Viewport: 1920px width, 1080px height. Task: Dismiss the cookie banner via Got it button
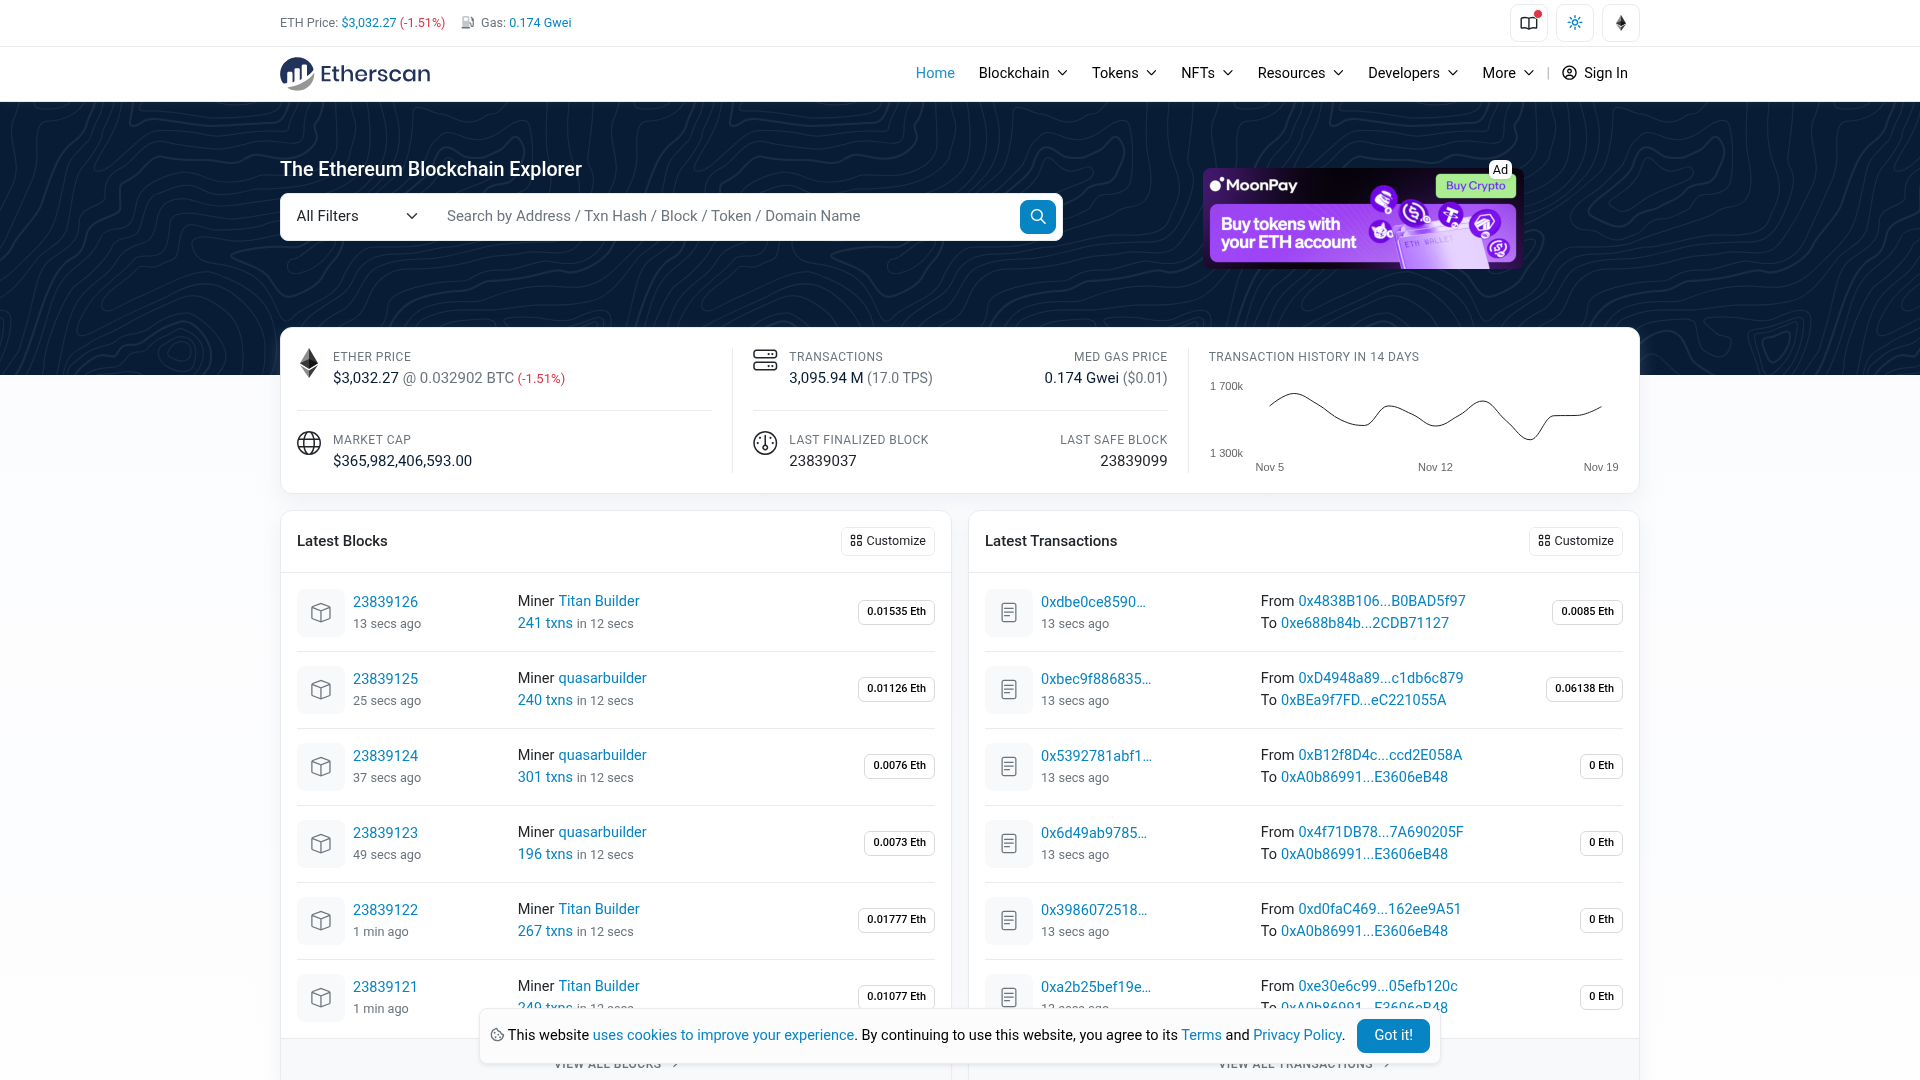pos(1393,1036)
